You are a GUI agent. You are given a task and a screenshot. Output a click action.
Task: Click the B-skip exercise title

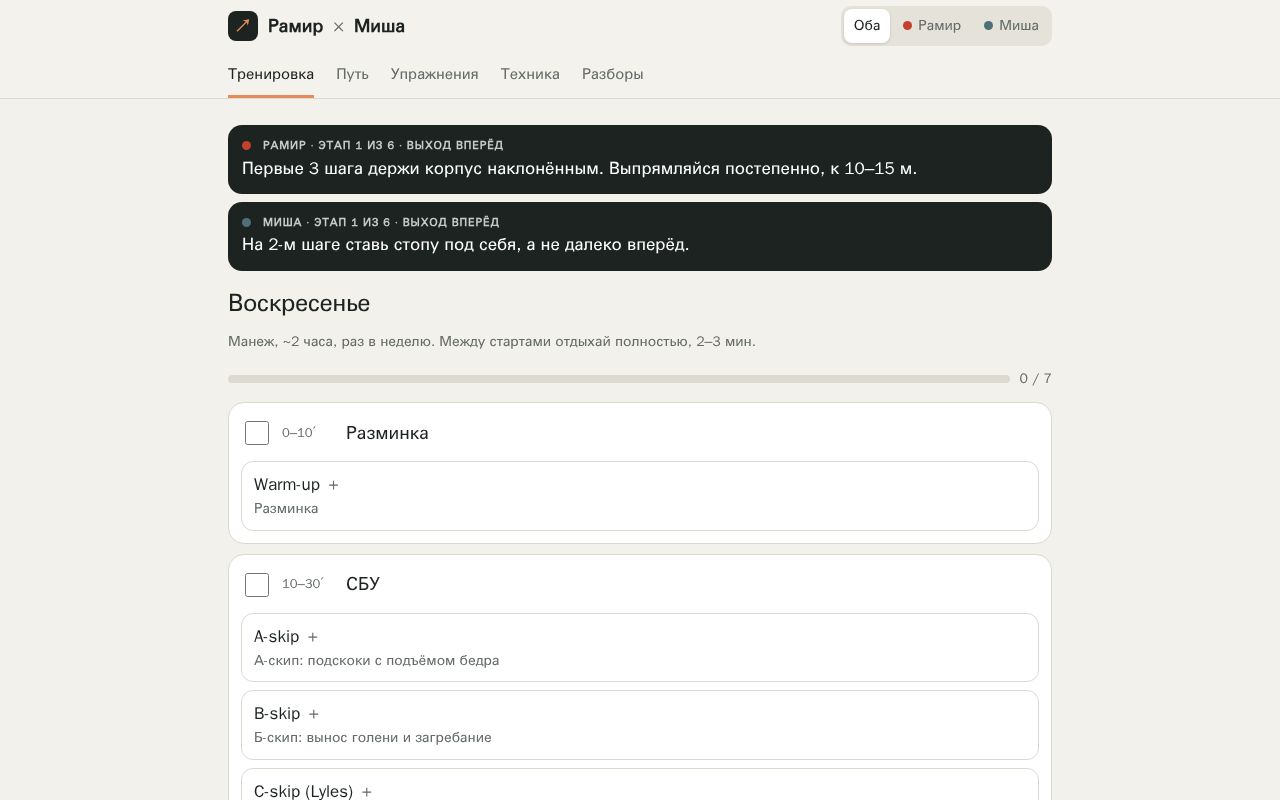click(x=277, y=714)
